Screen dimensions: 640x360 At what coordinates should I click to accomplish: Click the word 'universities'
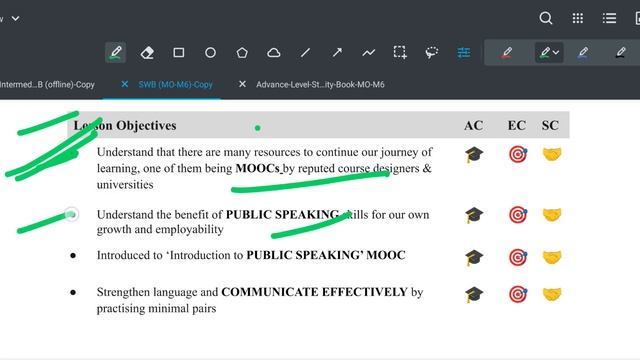click(125, 184)
